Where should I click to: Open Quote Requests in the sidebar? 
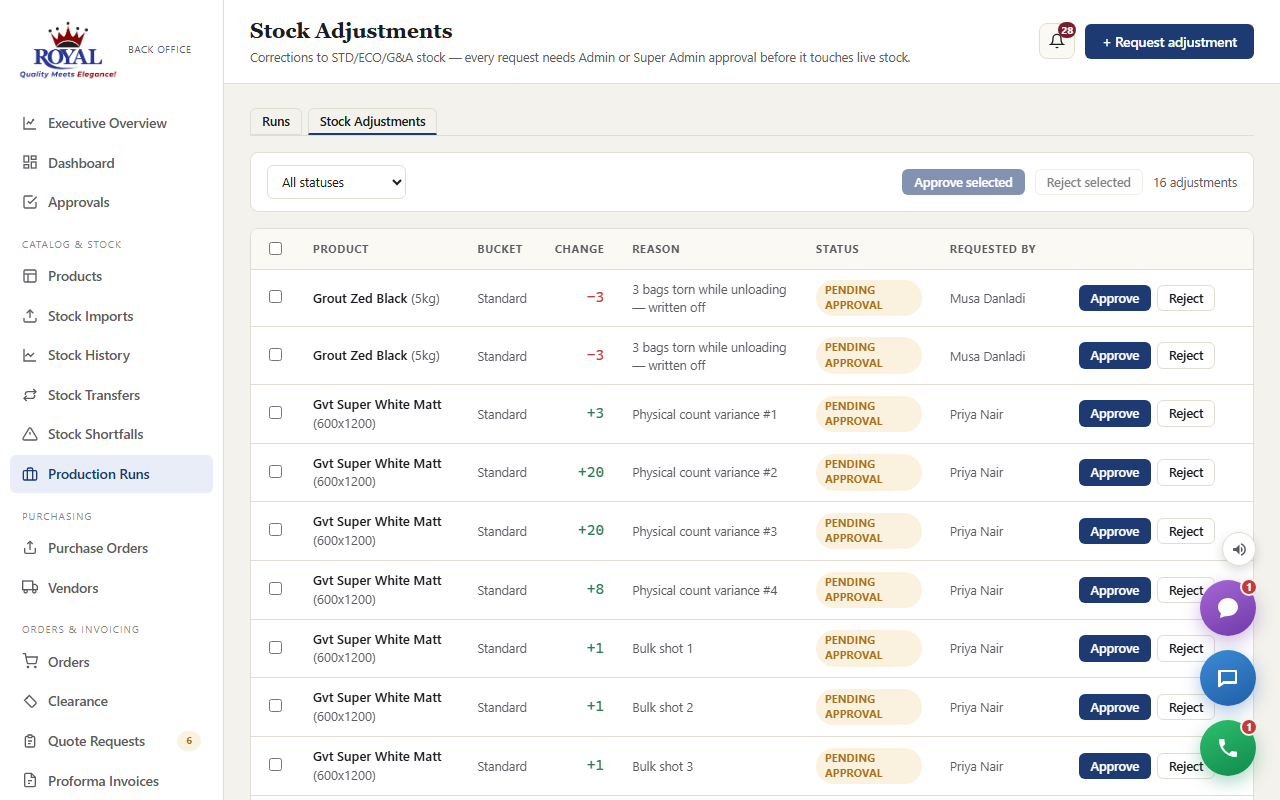[x=111, y=741]
